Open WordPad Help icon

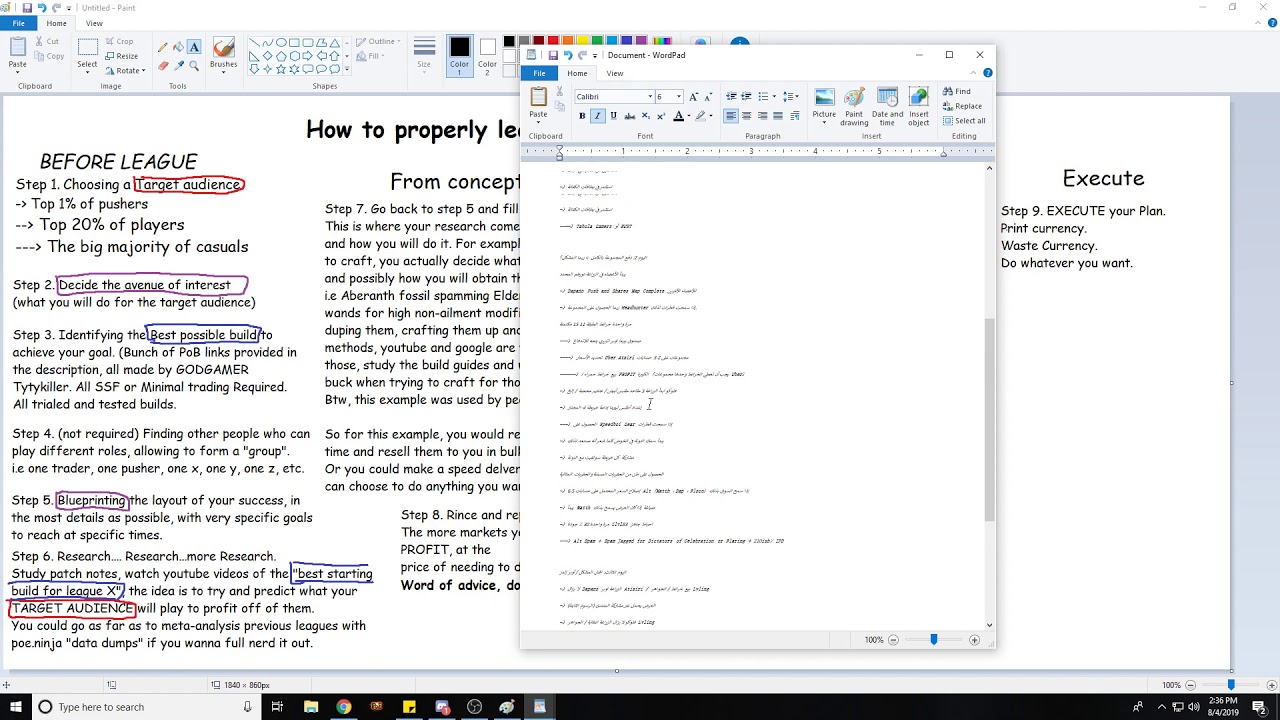(987, 73)
